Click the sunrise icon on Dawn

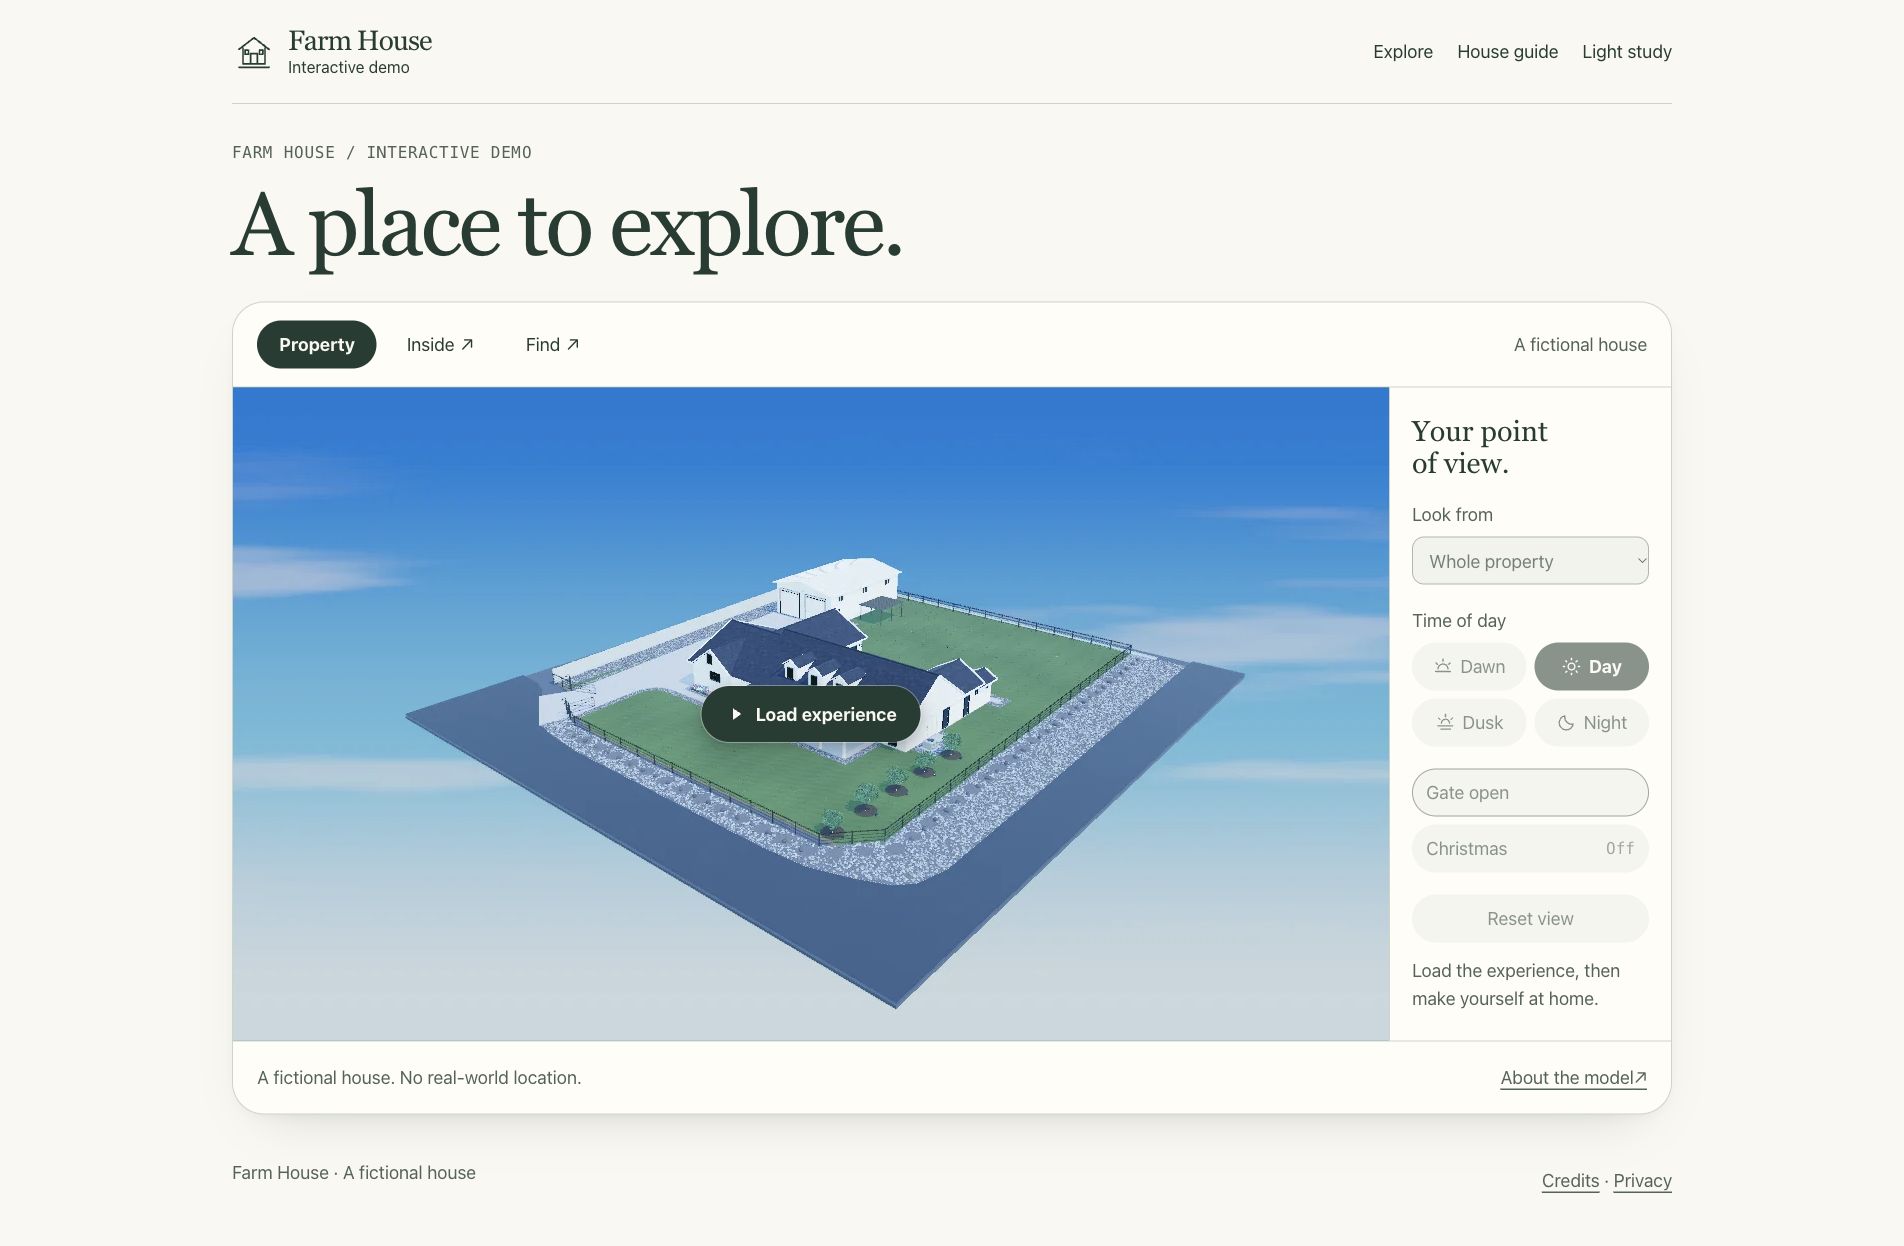[x=1443, y=666]
